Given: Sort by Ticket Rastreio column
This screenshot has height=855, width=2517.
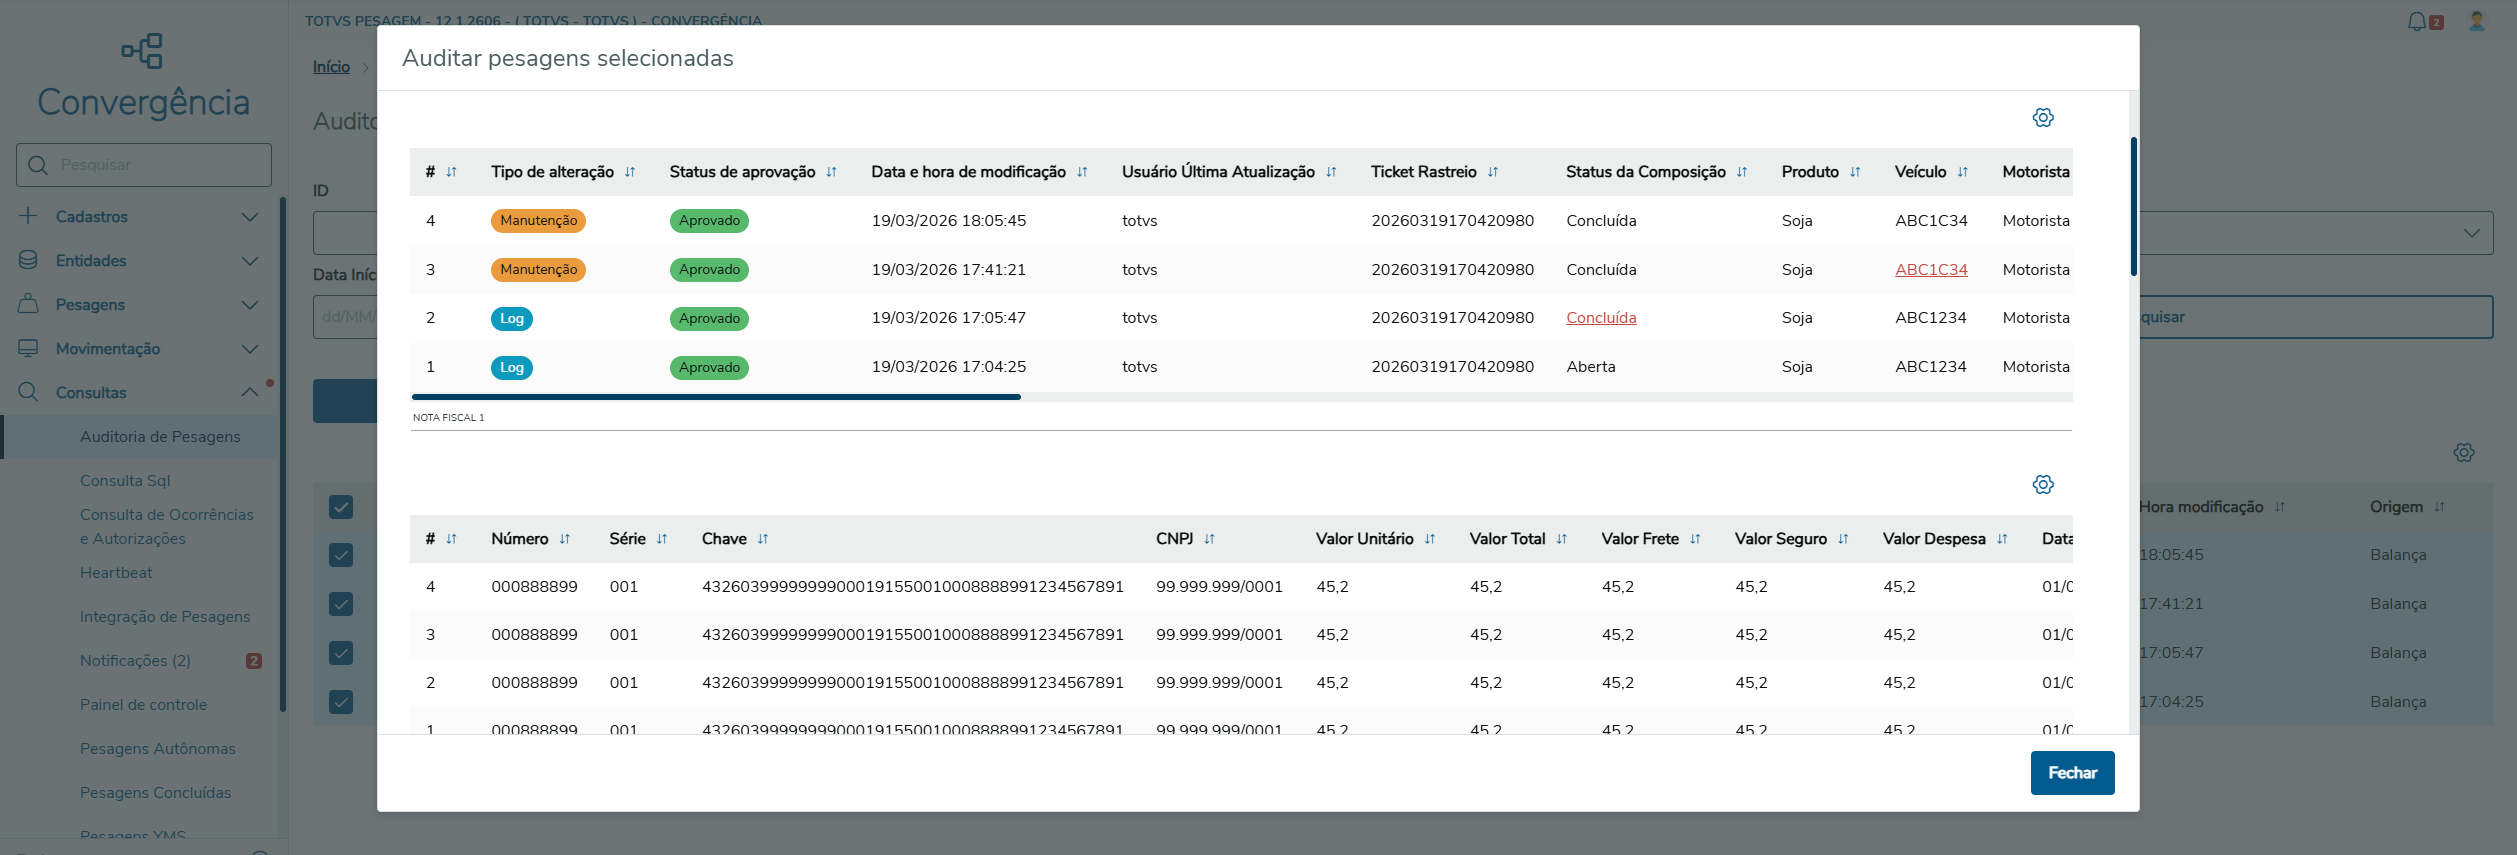Looking at the screenshot, I should coord(1492,172).
